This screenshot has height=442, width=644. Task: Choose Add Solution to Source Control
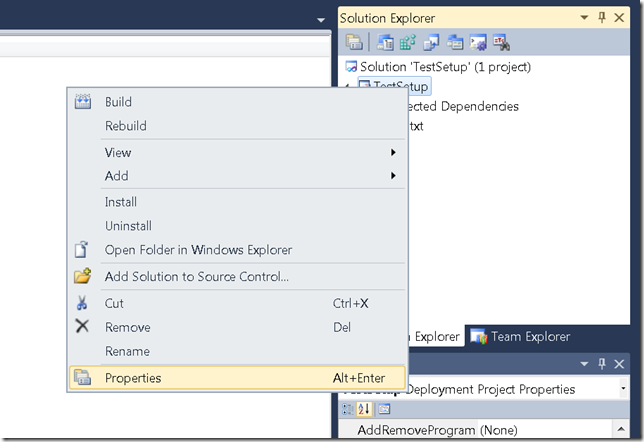pyautogui.click(x=237, y=276)
